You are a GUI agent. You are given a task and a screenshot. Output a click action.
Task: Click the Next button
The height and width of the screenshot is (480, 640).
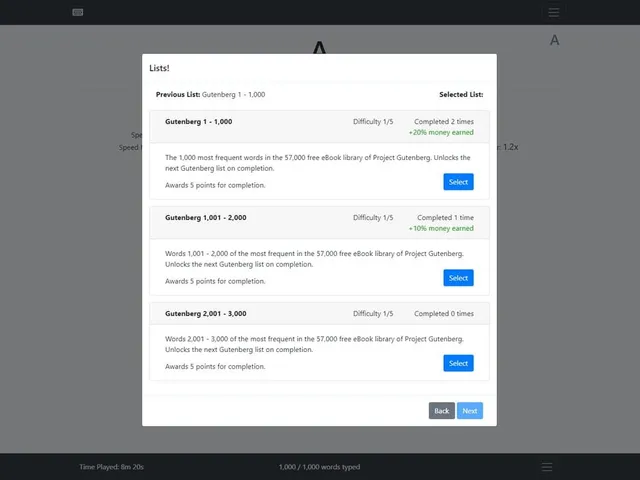(470, 411)
